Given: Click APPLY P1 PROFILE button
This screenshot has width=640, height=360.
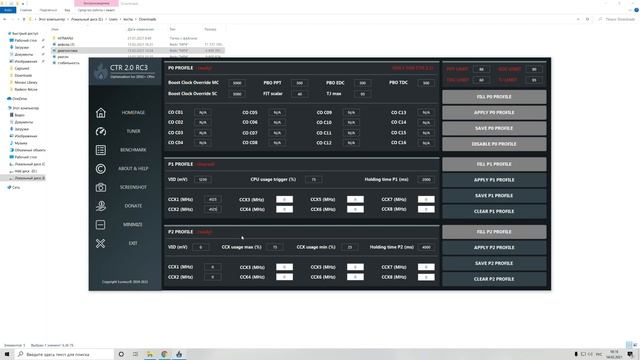Looking at the screenshot, I should [x=494, y=180].
